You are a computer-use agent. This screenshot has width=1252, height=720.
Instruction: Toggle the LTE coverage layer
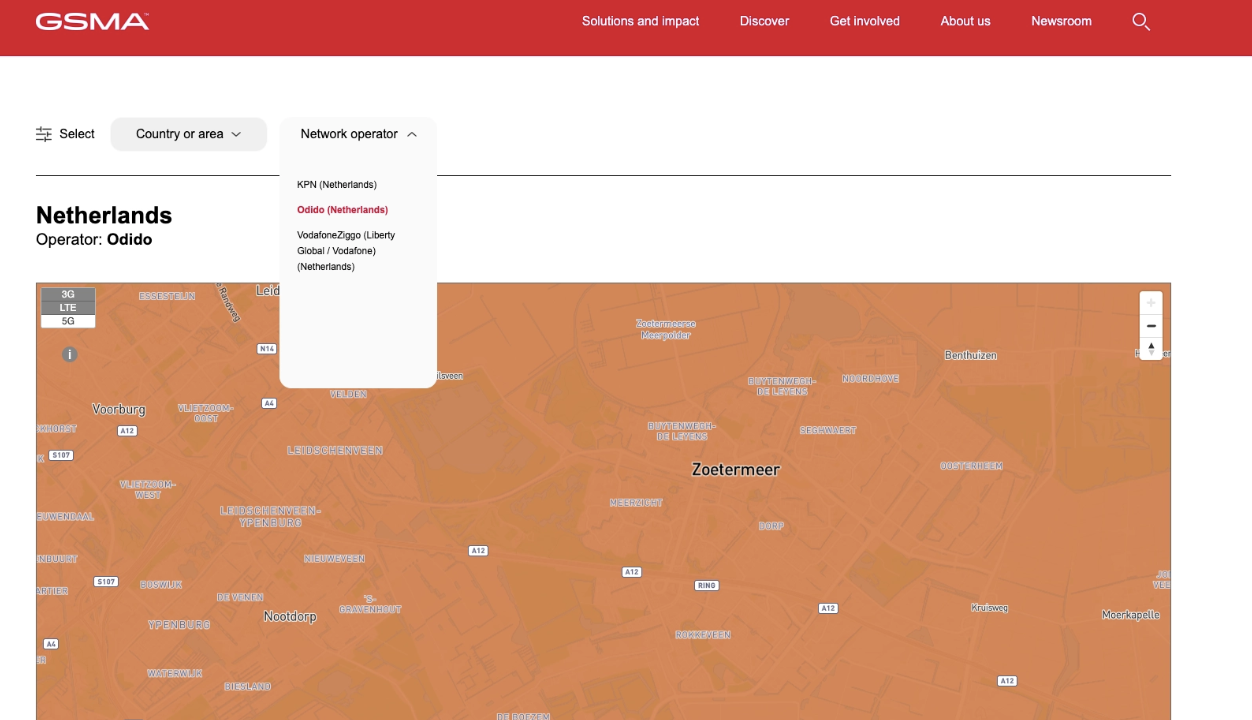click(68, 308)
